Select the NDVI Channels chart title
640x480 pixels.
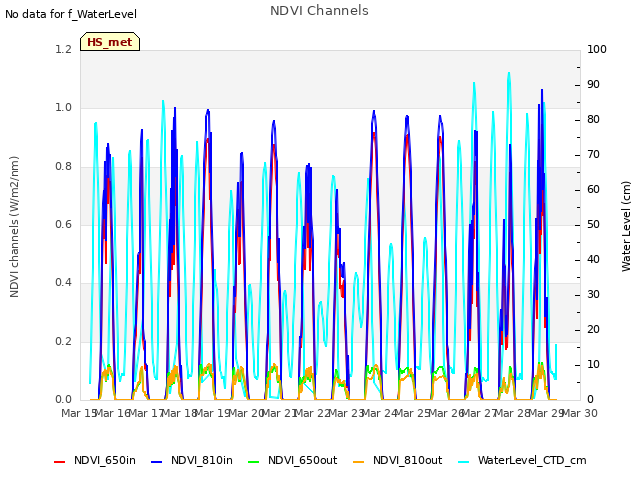click(x=319, y=11)
